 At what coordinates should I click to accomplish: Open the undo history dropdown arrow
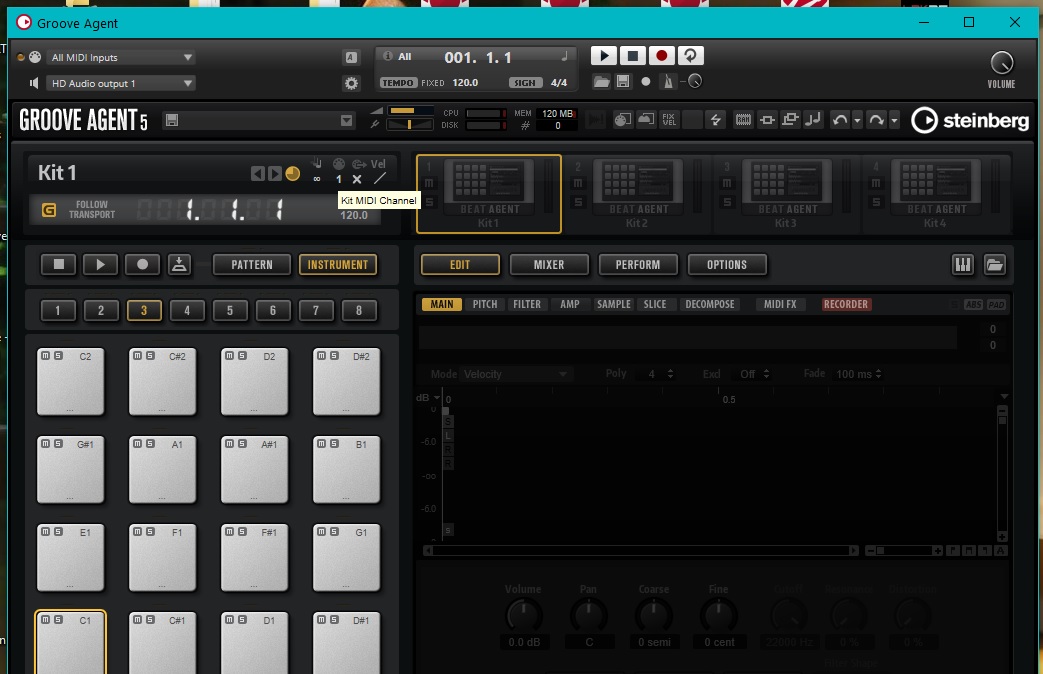coord(857,120)
